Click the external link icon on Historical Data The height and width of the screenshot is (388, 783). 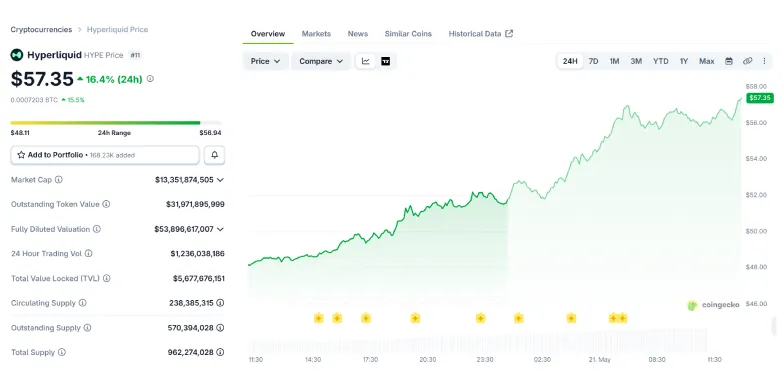(x=509, y=33)
